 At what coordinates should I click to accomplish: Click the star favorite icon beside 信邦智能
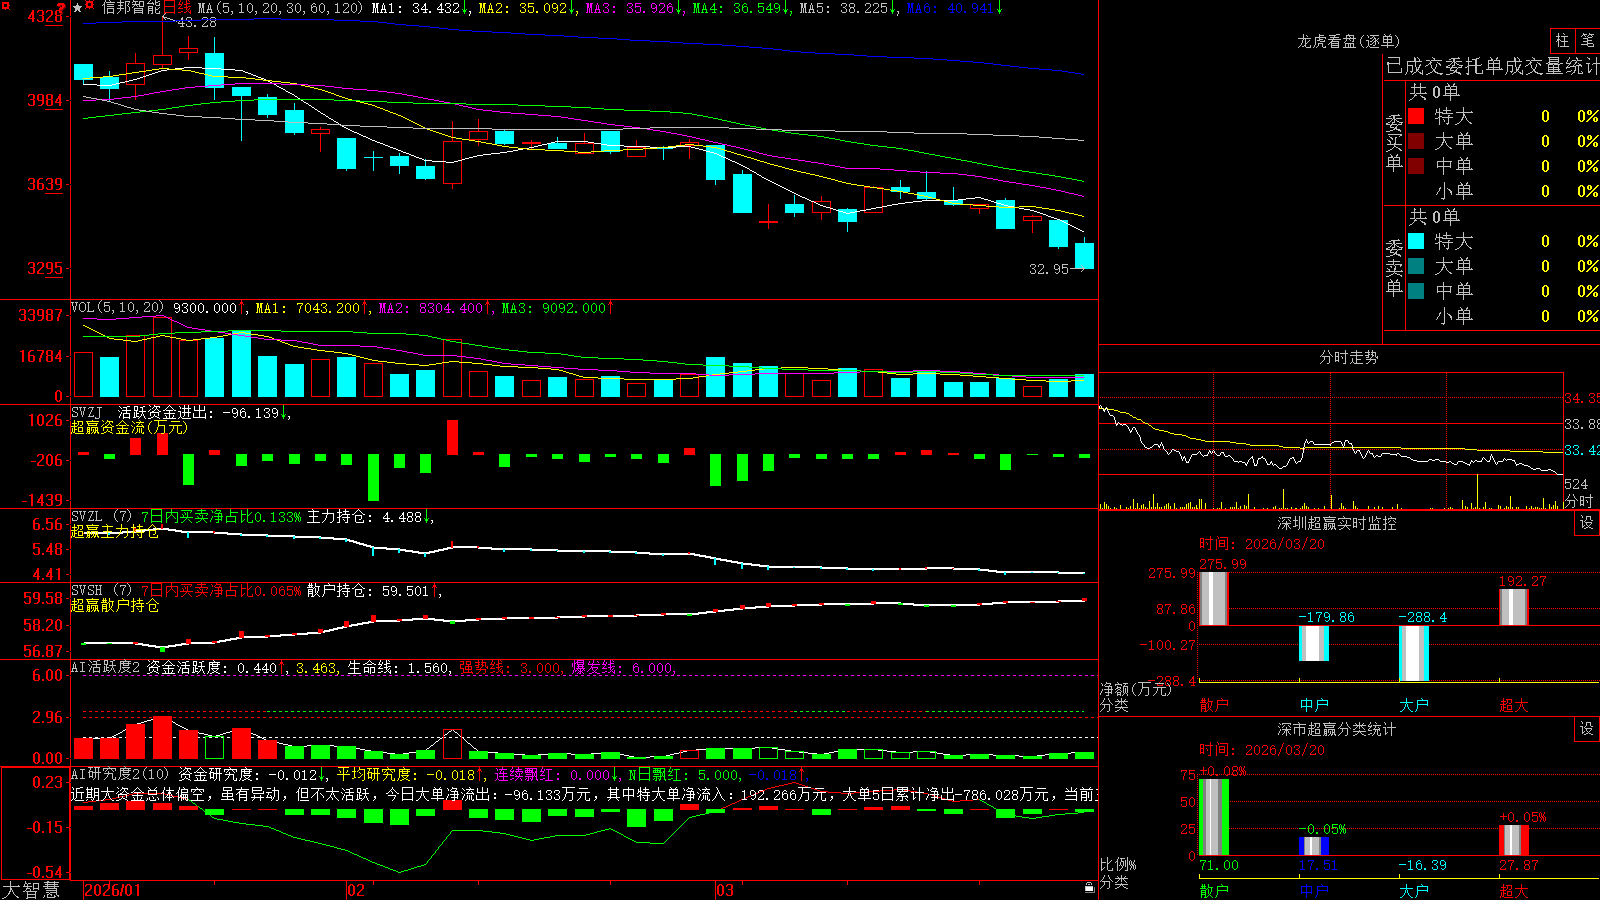tap(77, 8)
